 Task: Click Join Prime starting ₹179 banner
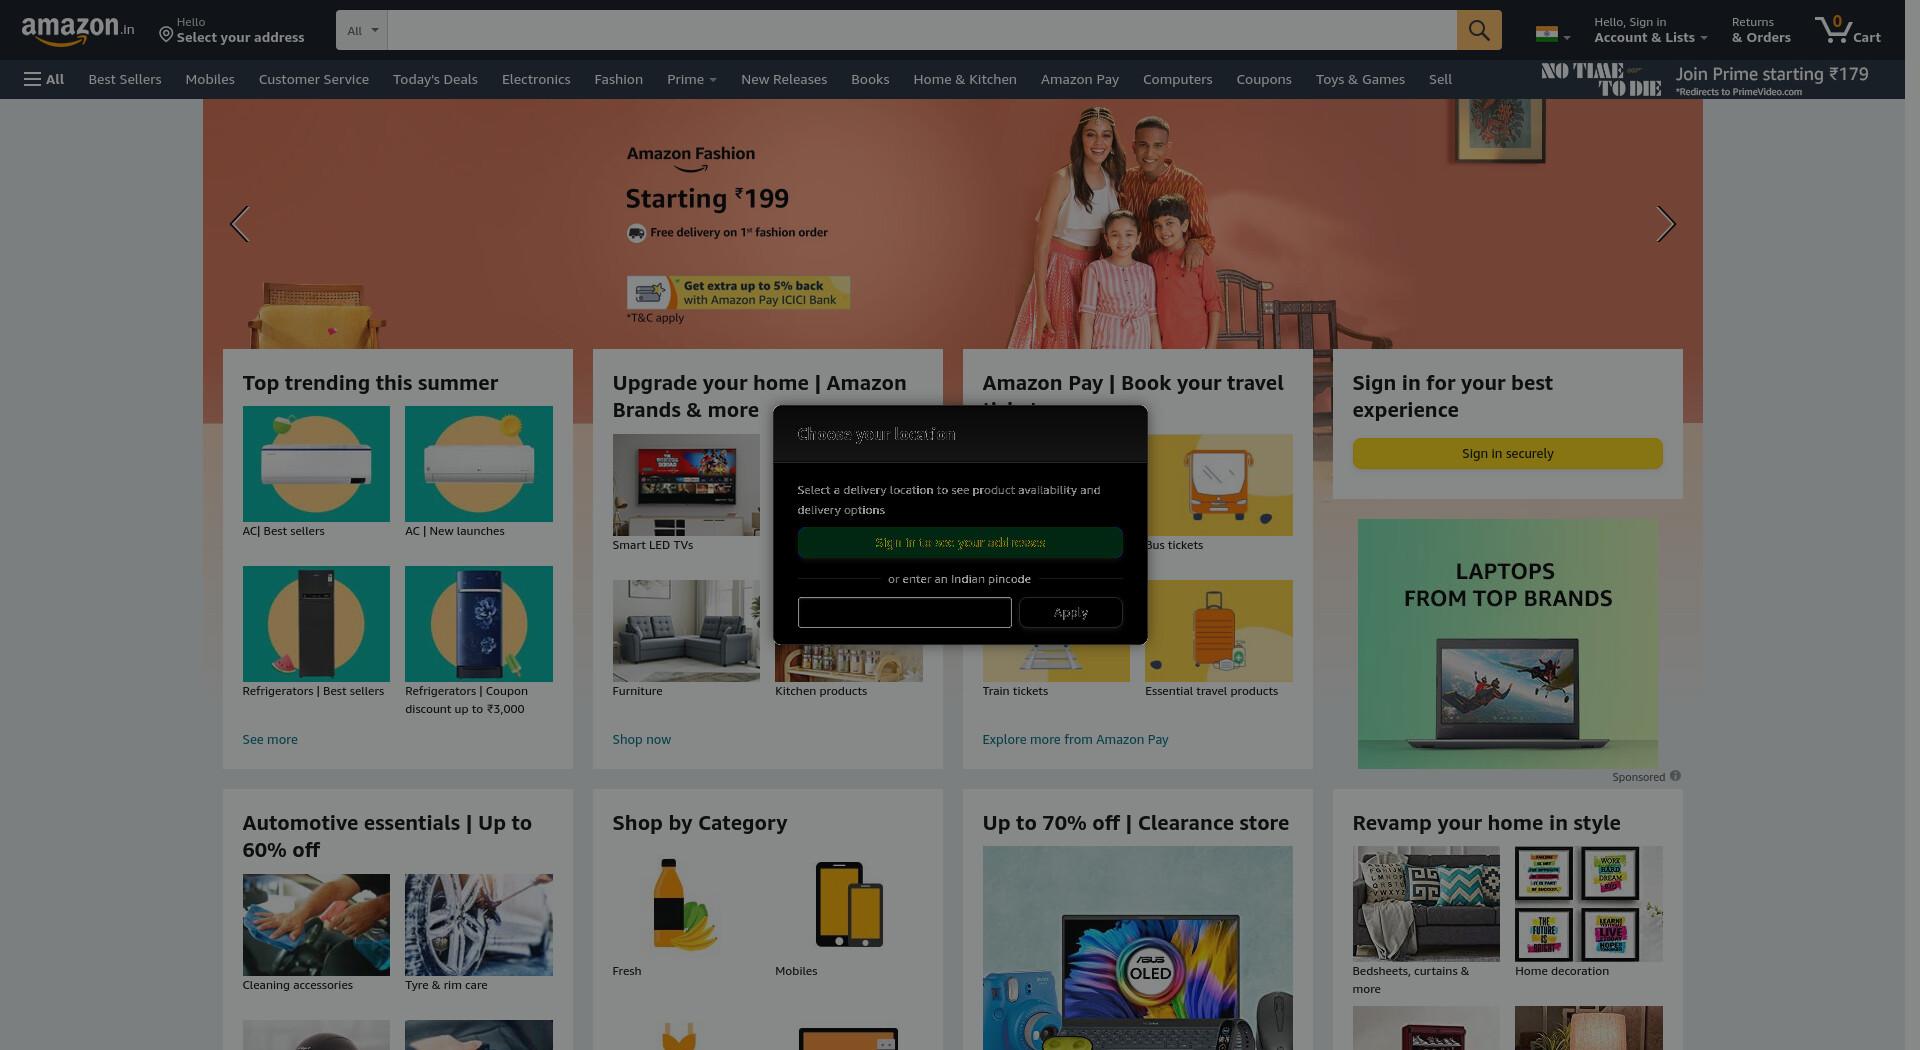click(1705, 79)
